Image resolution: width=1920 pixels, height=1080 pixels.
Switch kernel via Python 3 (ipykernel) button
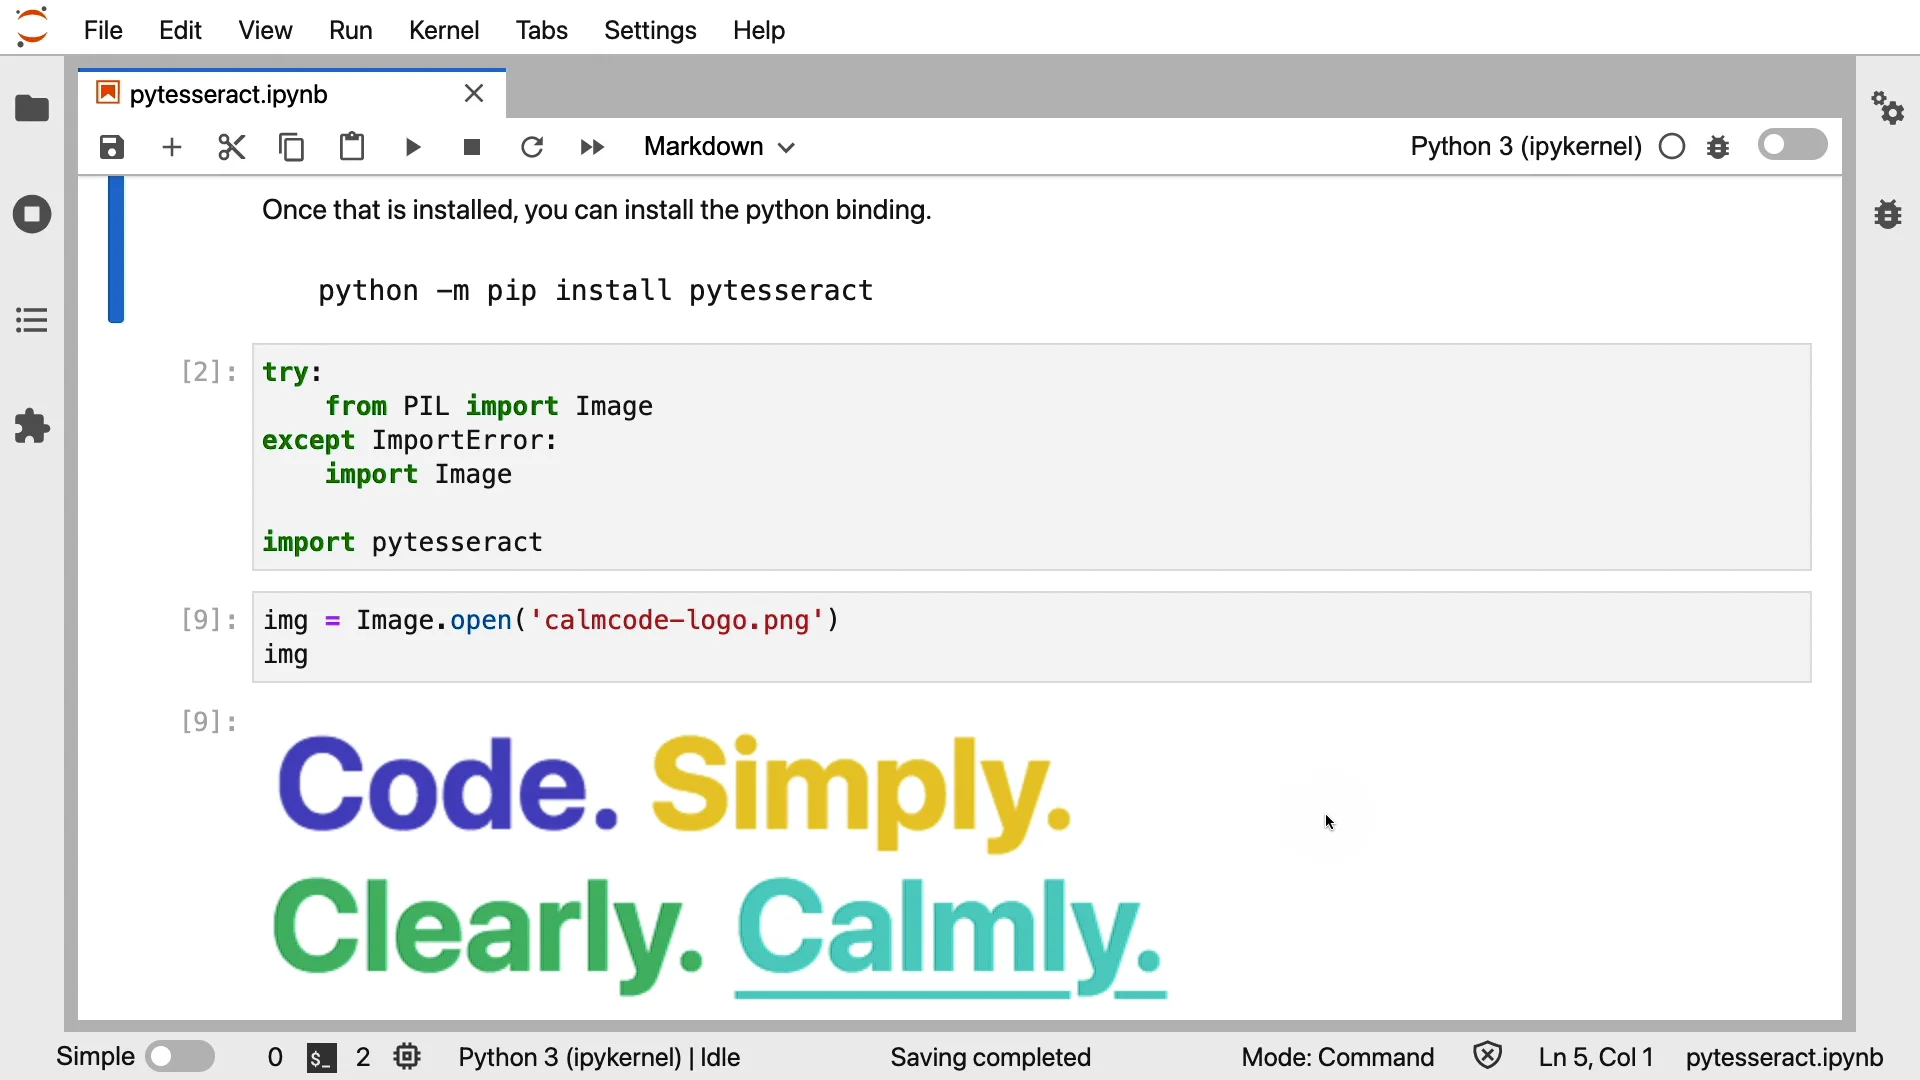click(1526, 147)
